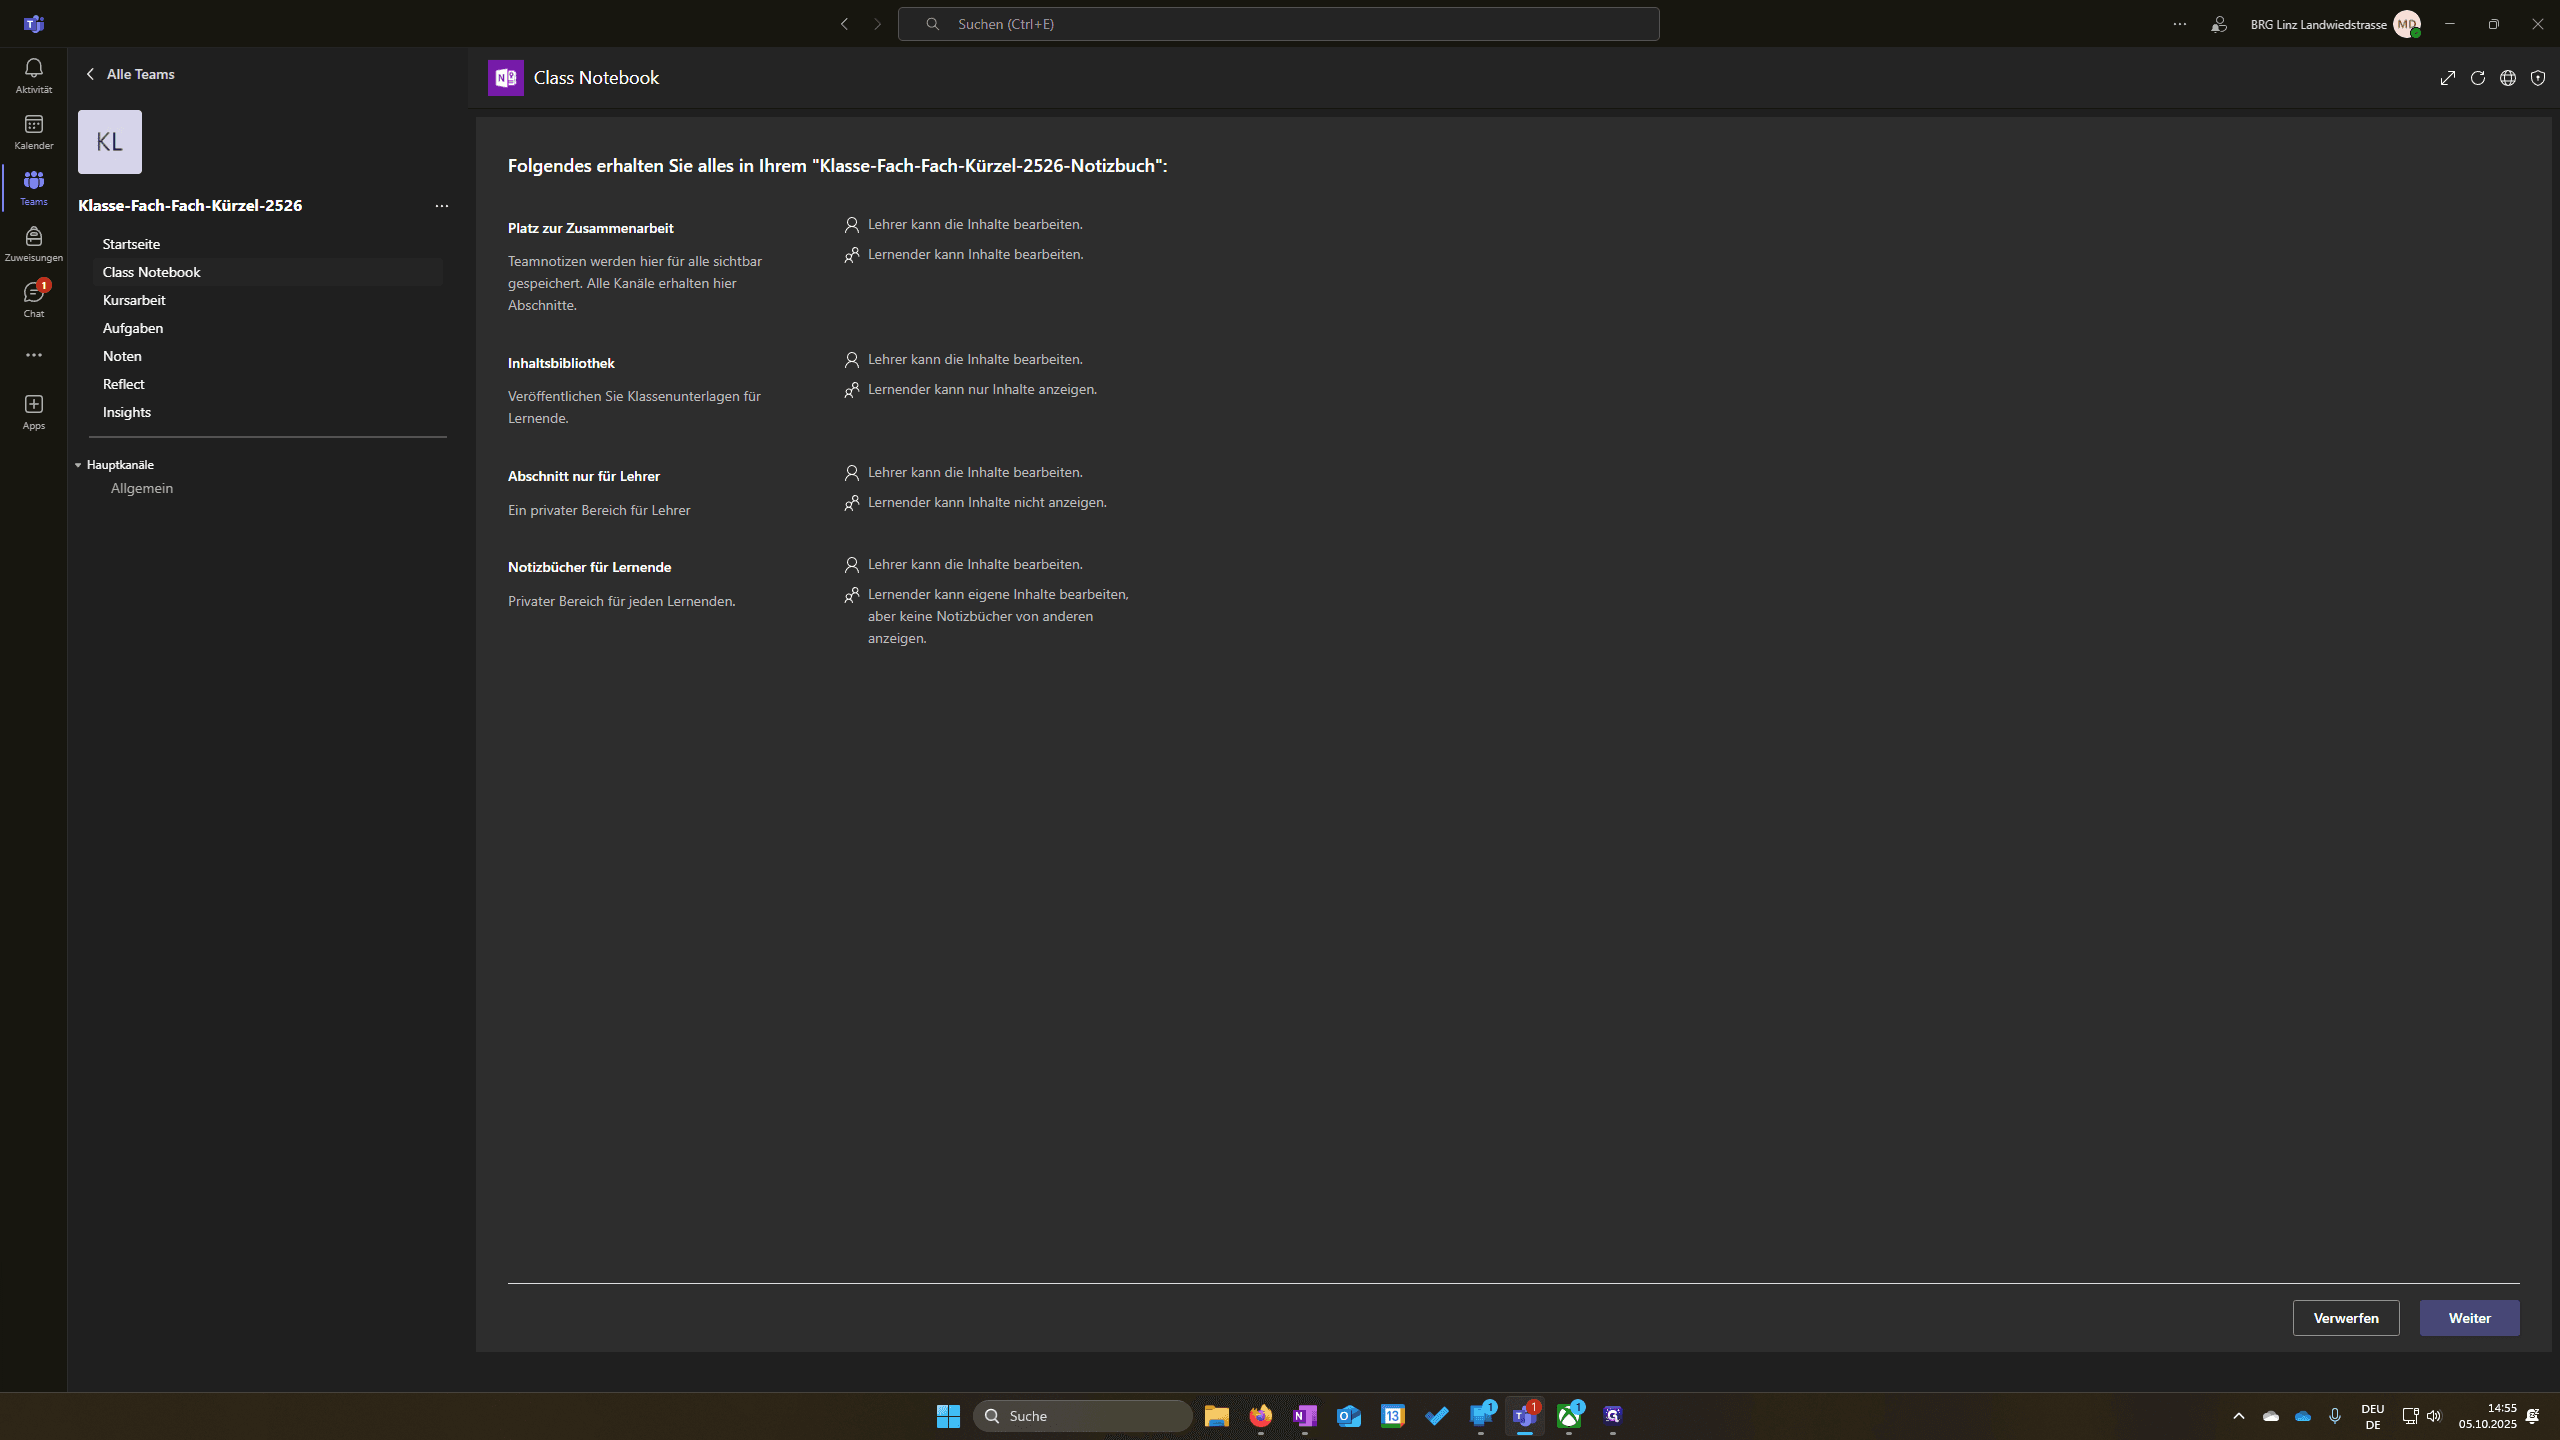The height and width of the screenshot is (1440, 2560).
Task: Click the shield privacy icon
Action: point(2537,78)
